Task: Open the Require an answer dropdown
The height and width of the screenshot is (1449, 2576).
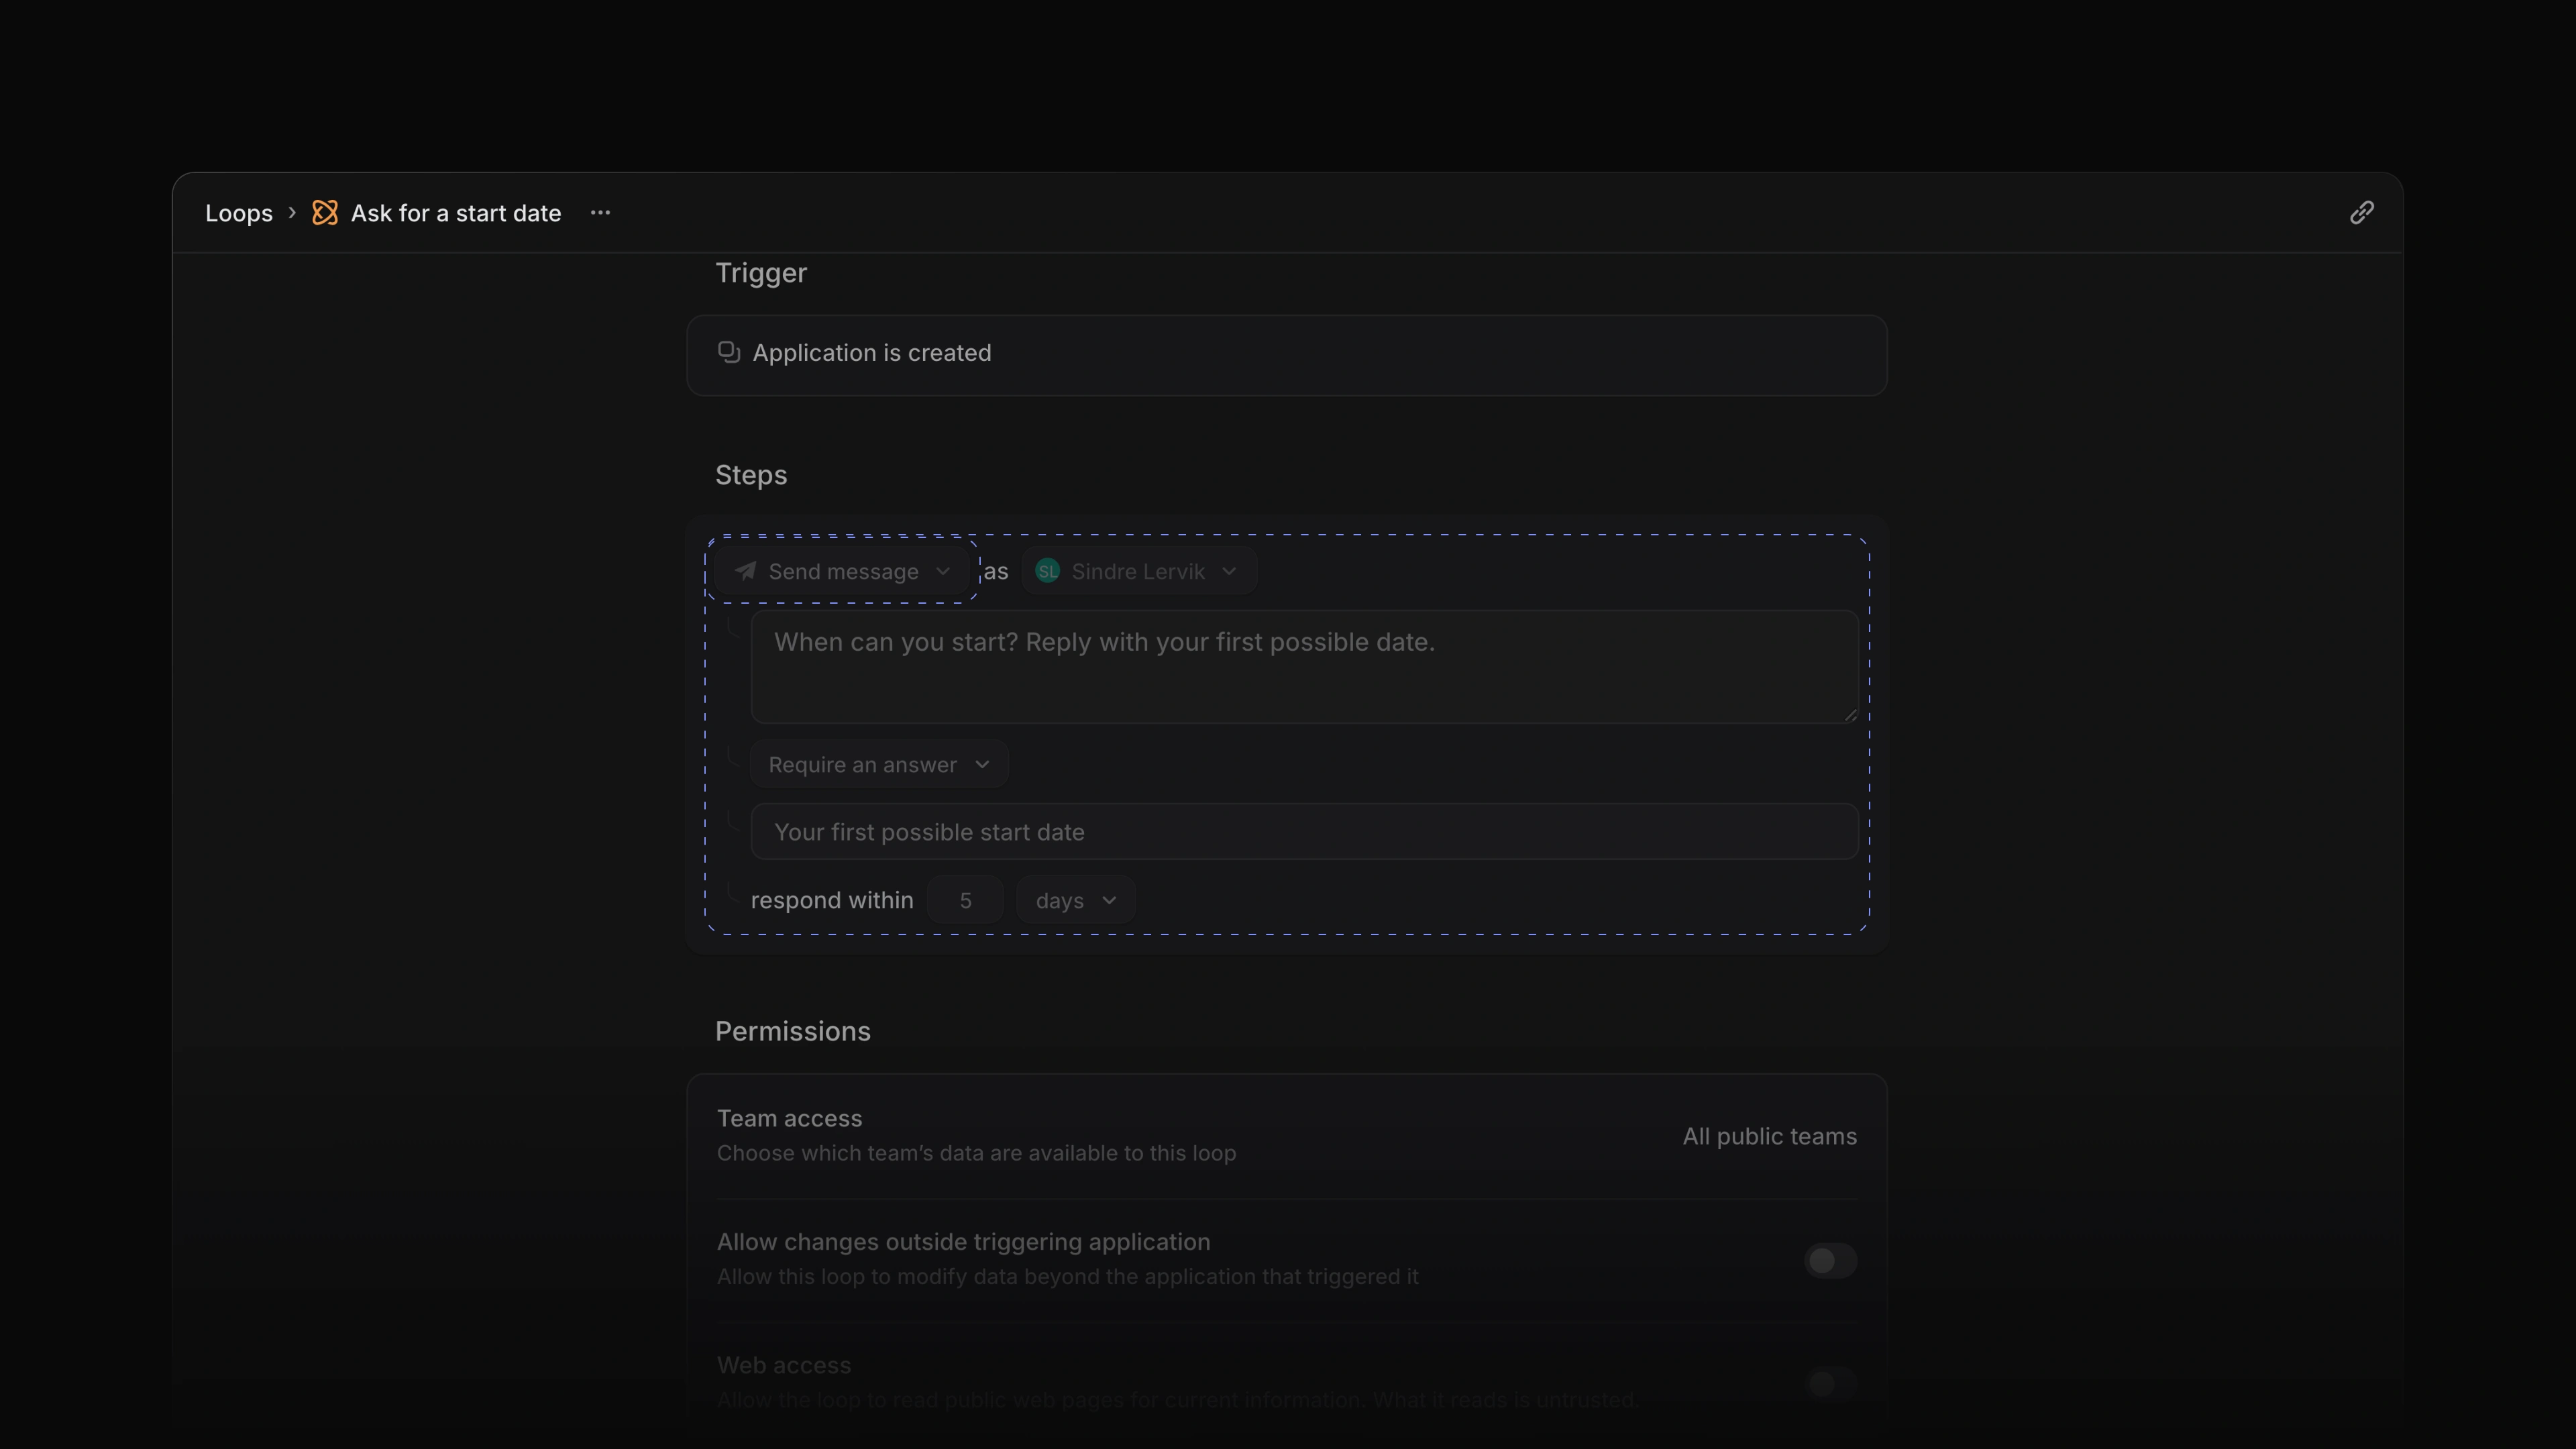Action: pos(879,765)
